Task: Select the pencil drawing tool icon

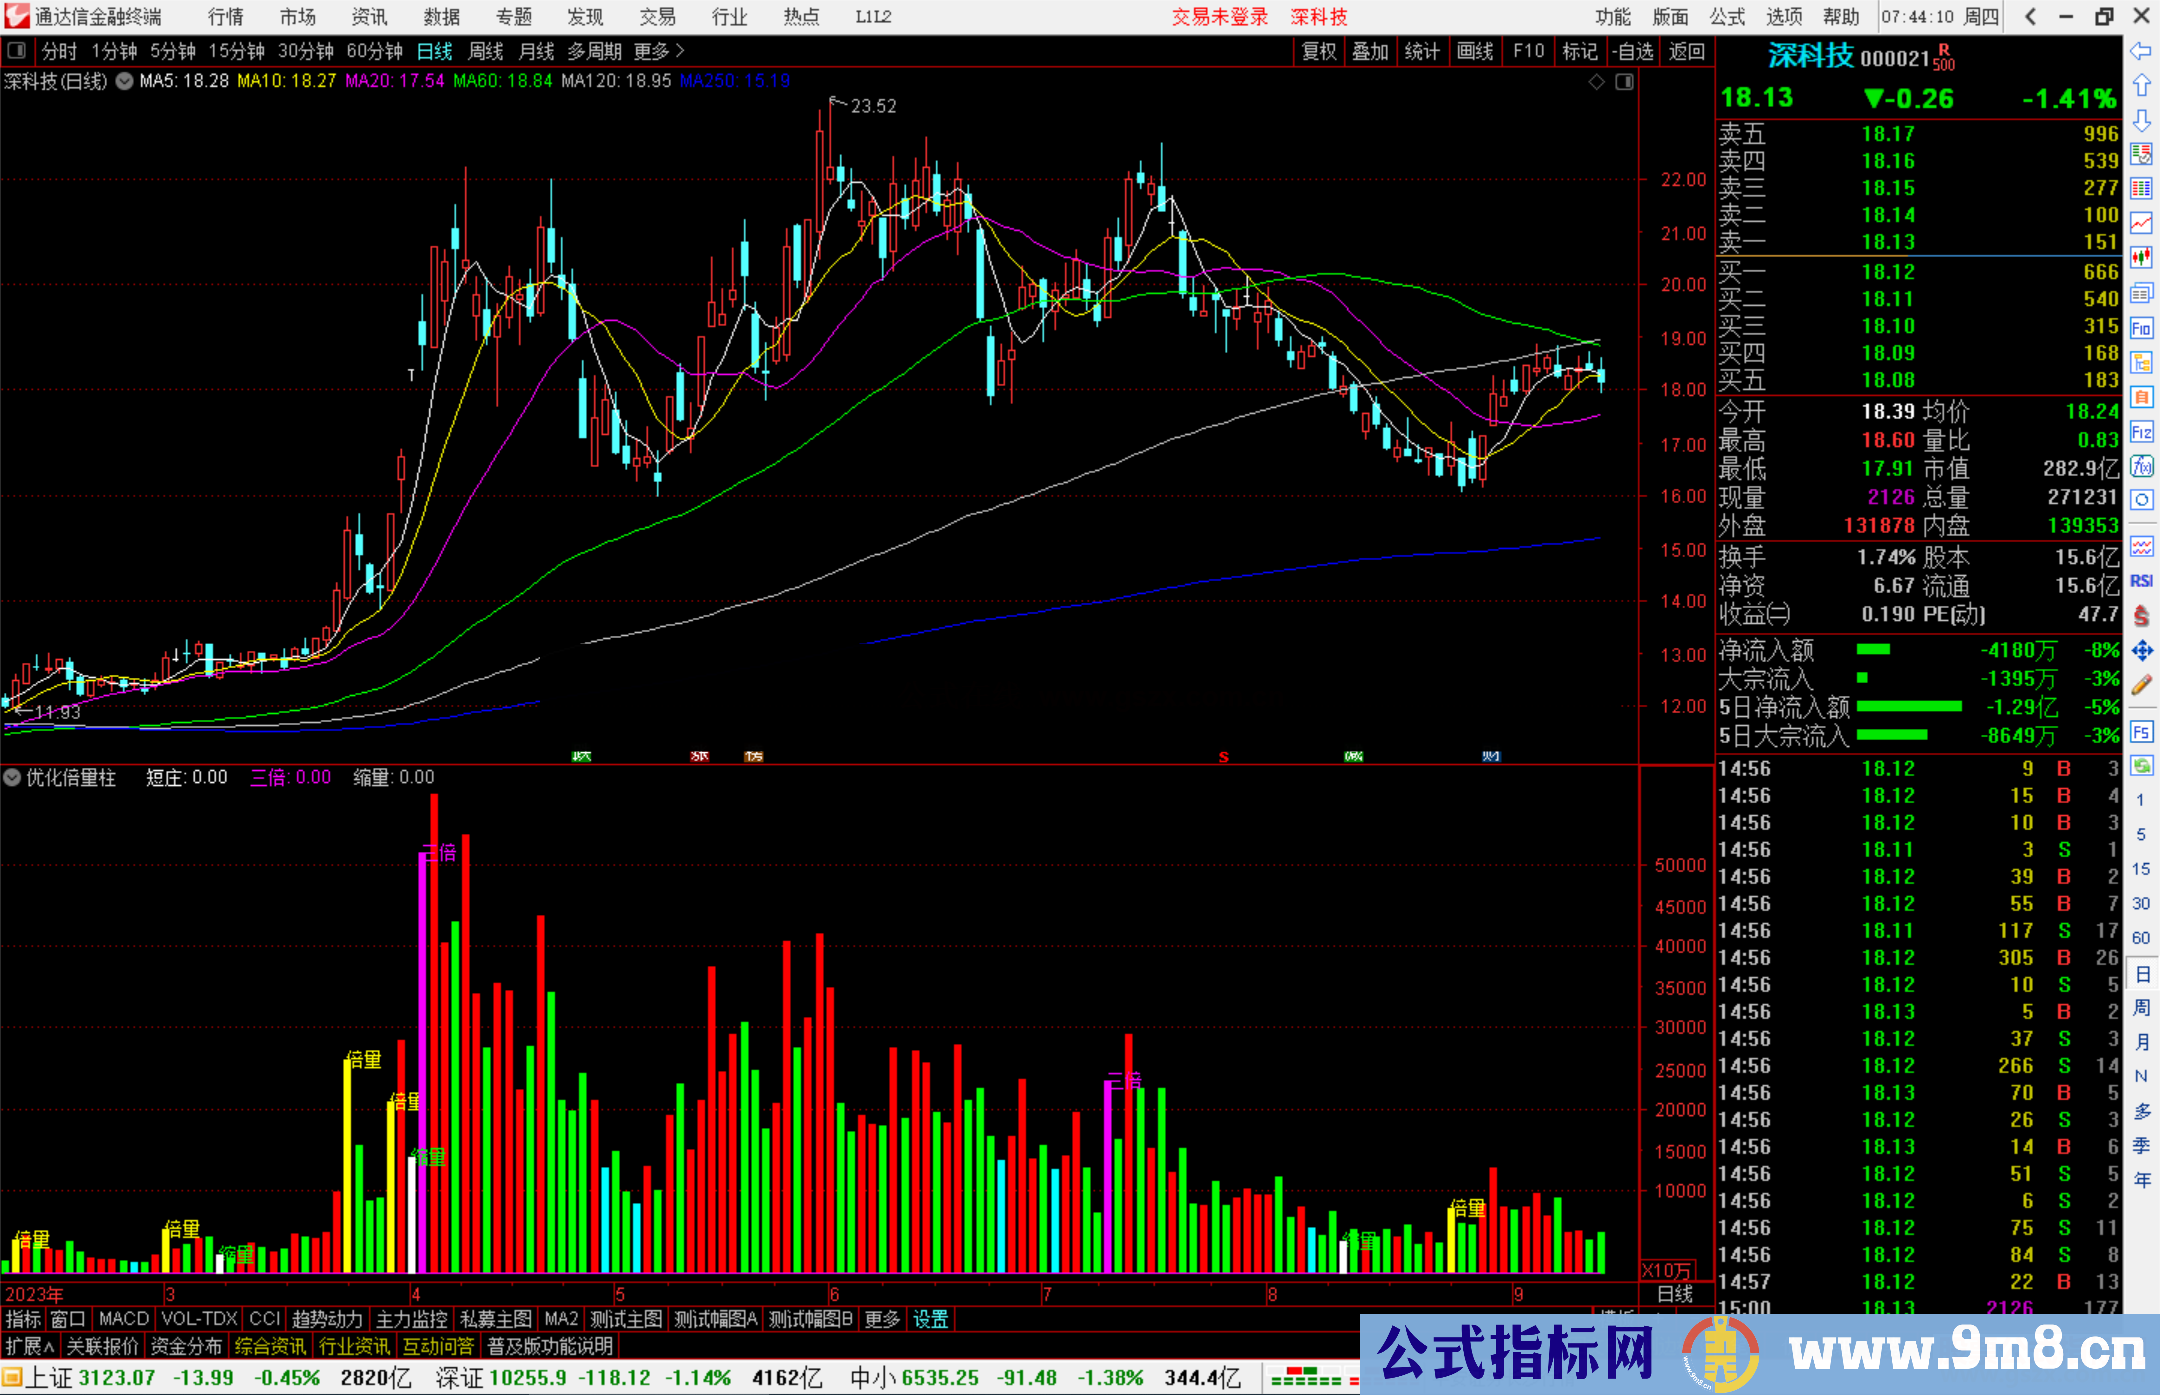Action: pyautogui.click(x=2141, y=685)
